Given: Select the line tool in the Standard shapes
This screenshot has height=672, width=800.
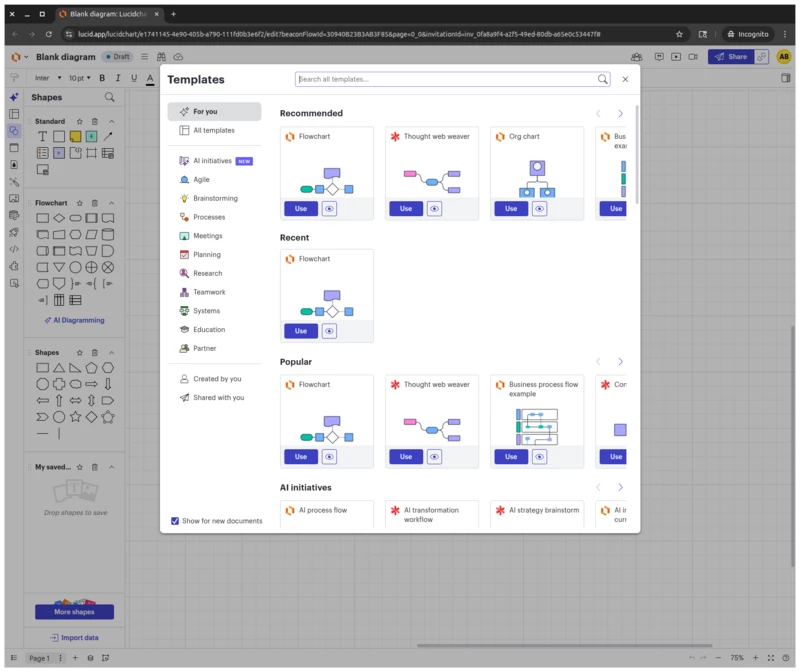Looking at the screenshot, I should point(108,136).
